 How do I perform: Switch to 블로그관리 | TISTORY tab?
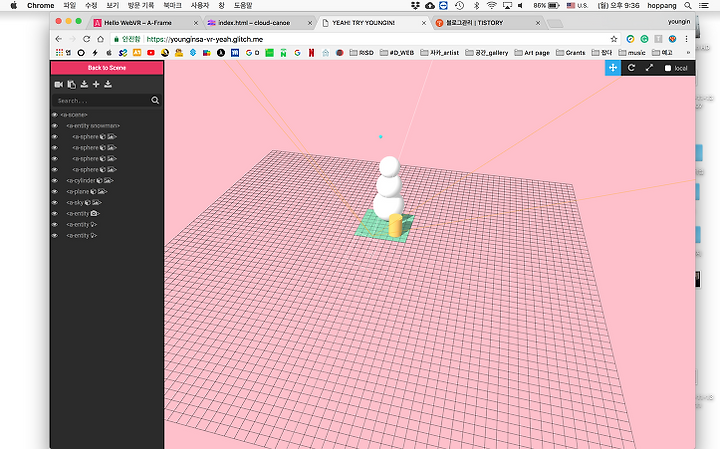tap(488, 22)
